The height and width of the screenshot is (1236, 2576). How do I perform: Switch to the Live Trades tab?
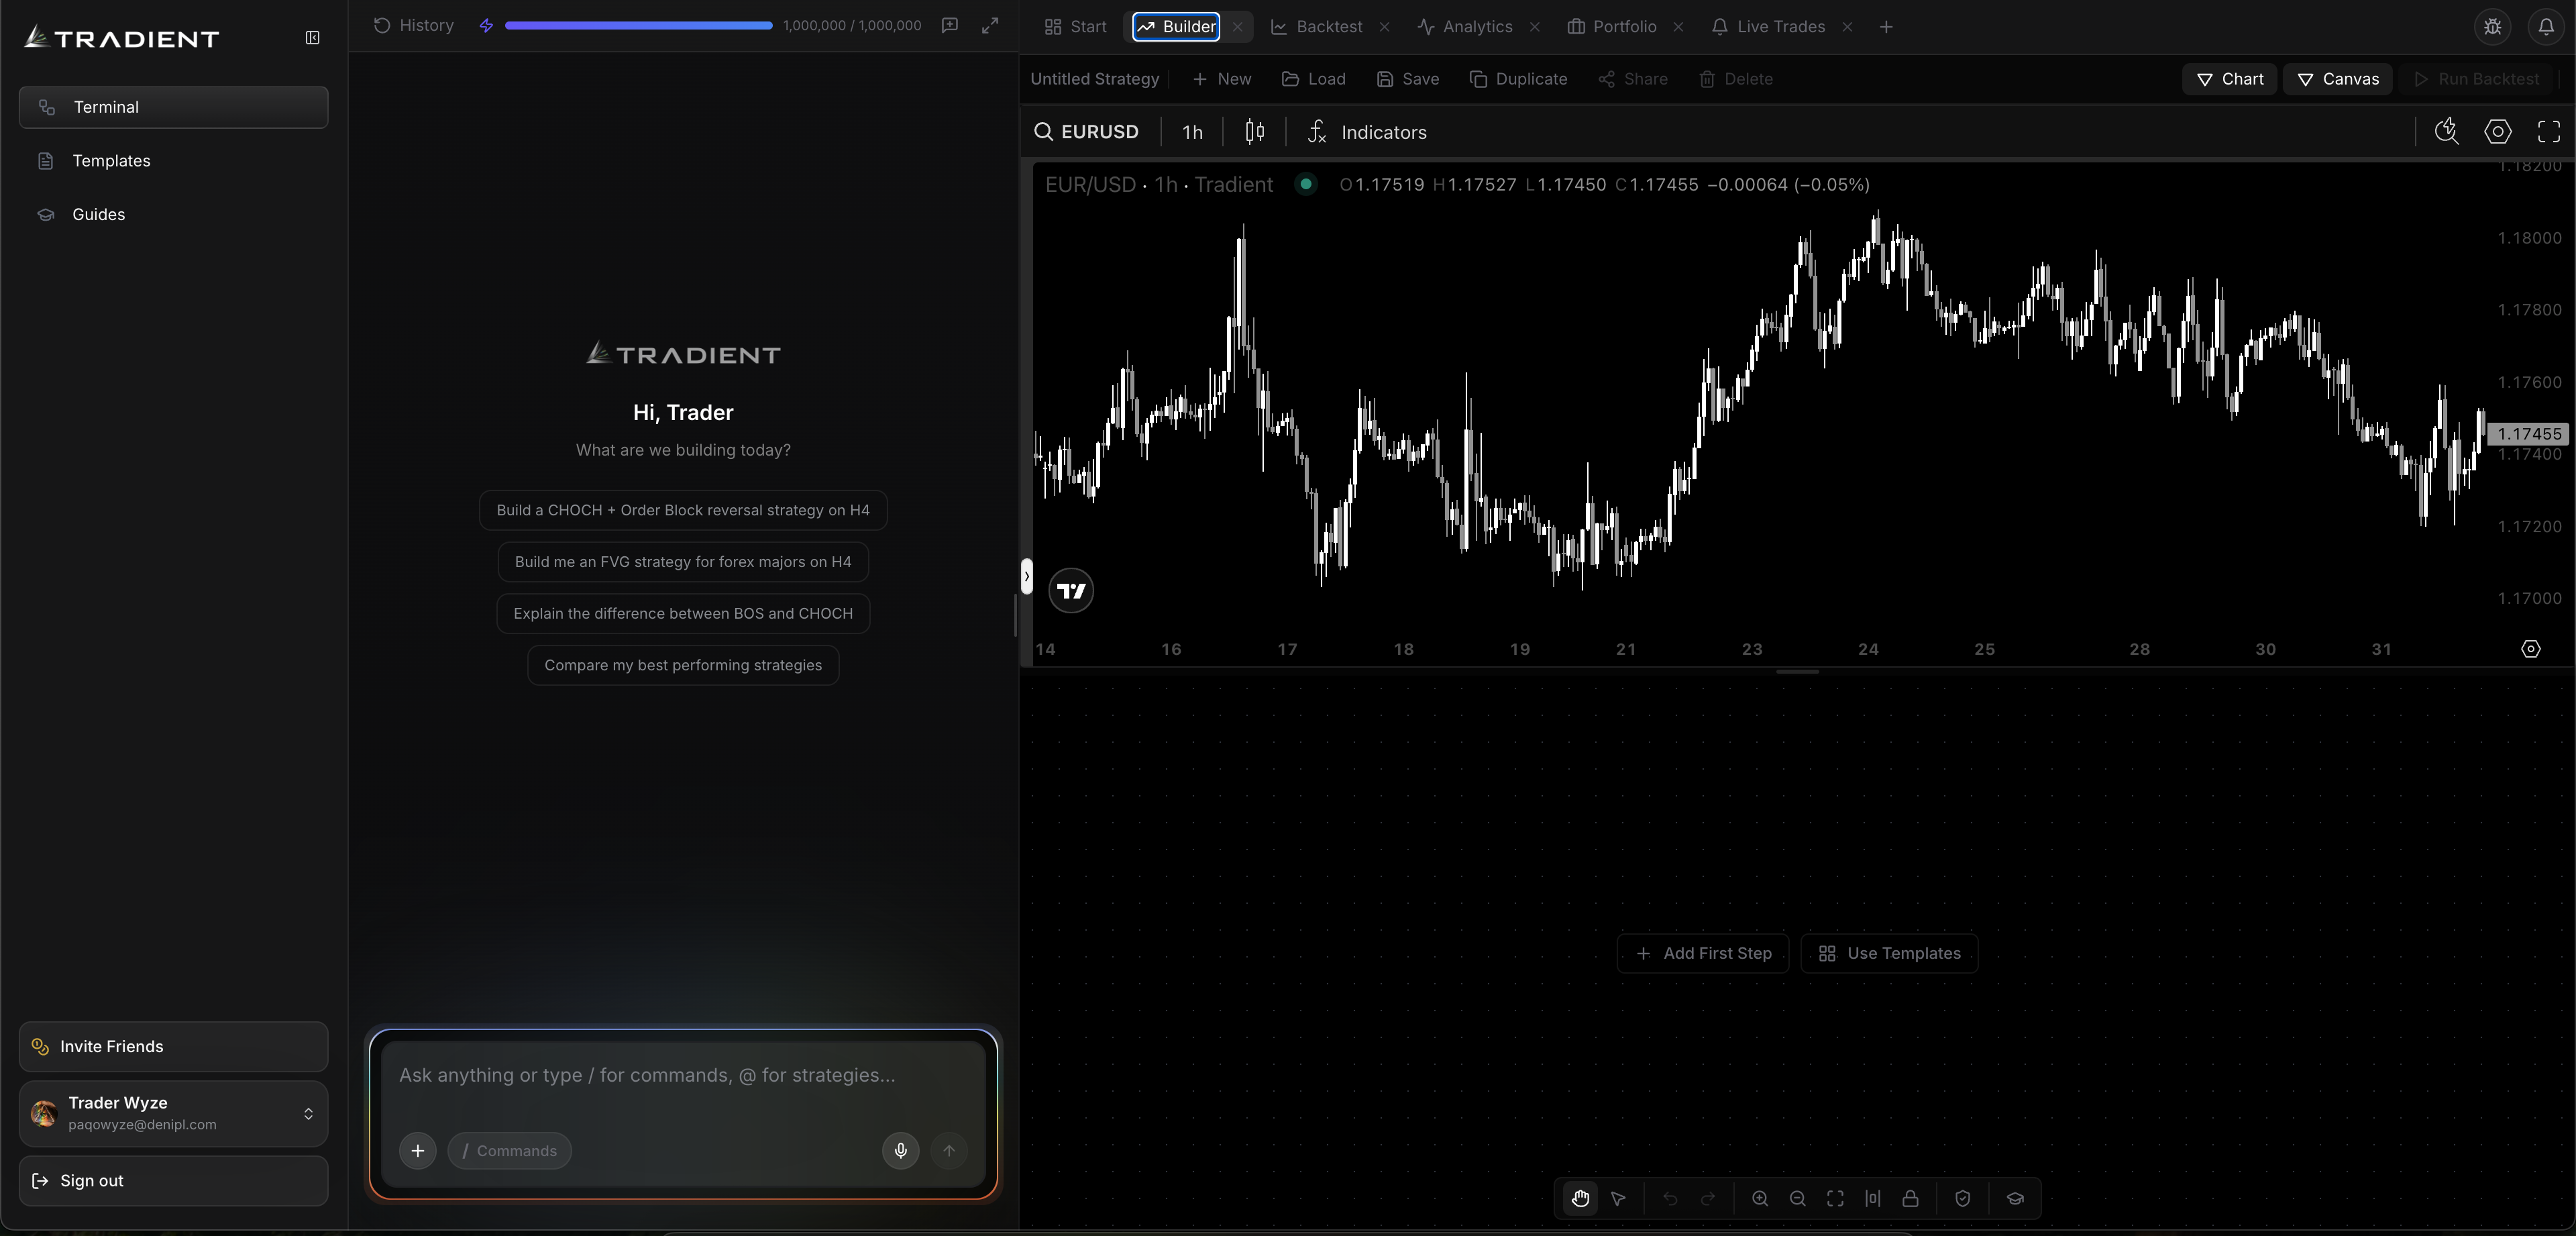1768,27
